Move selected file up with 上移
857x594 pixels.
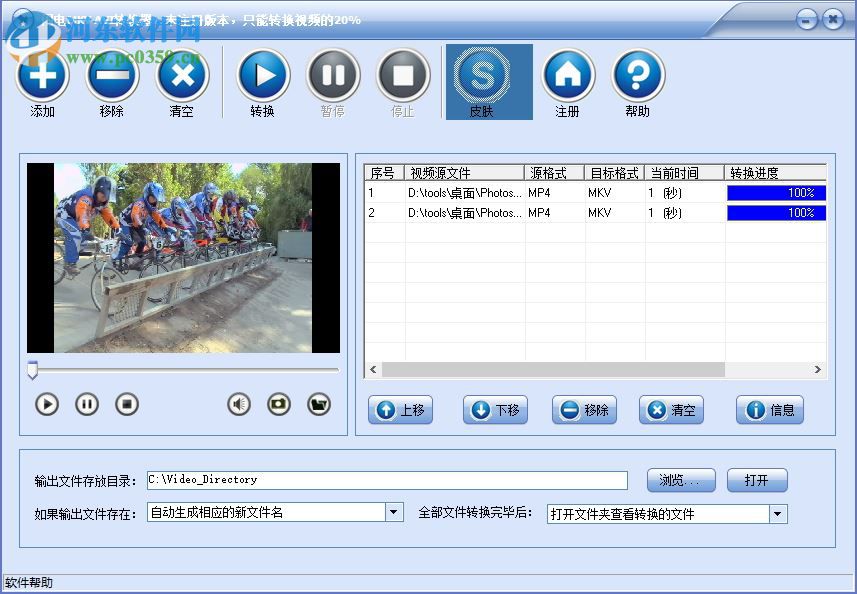click(400, 410)
